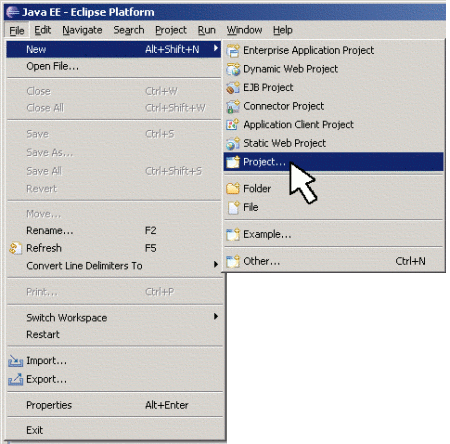This screenshot has width=450, height=444.
Task: Open the Window menu
Action: click(244, 30)
